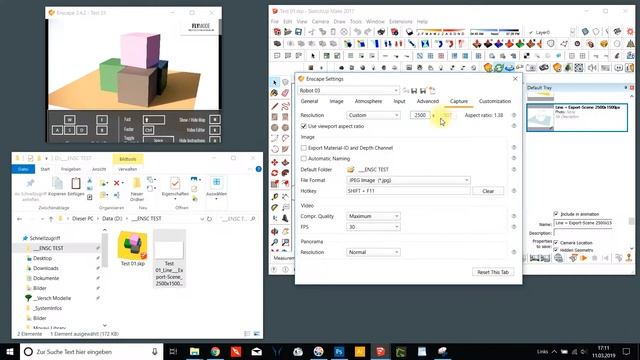Click the help icon next to Resolution row
Screen dimensions: 640x360
pos(514,115)
